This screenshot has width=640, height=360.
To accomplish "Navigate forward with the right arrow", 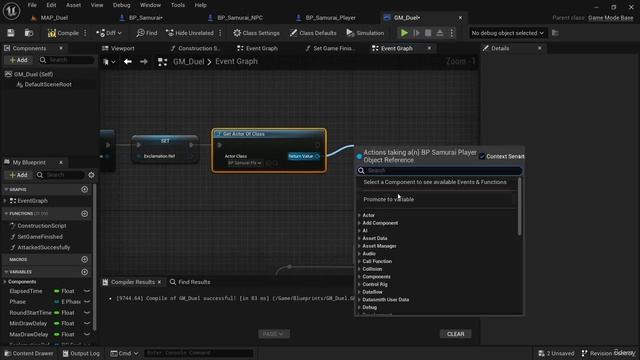I will click(143, 62).
